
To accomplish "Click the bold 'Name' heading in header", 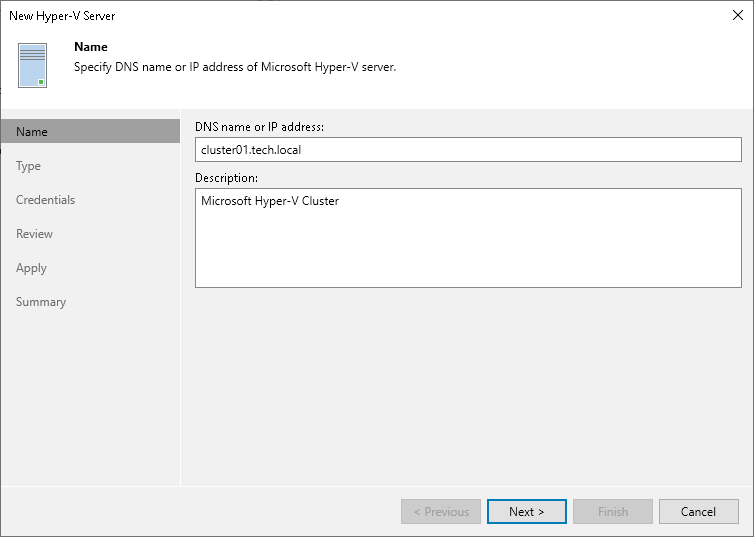I will click(90, 47).
